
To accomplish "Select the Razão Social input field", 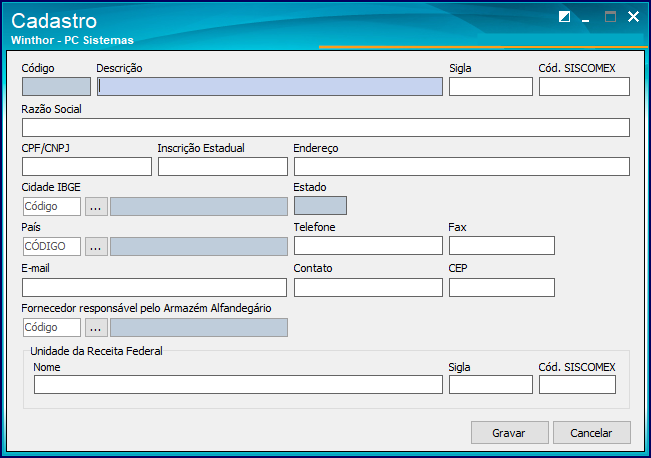I will tap(326, 127).
